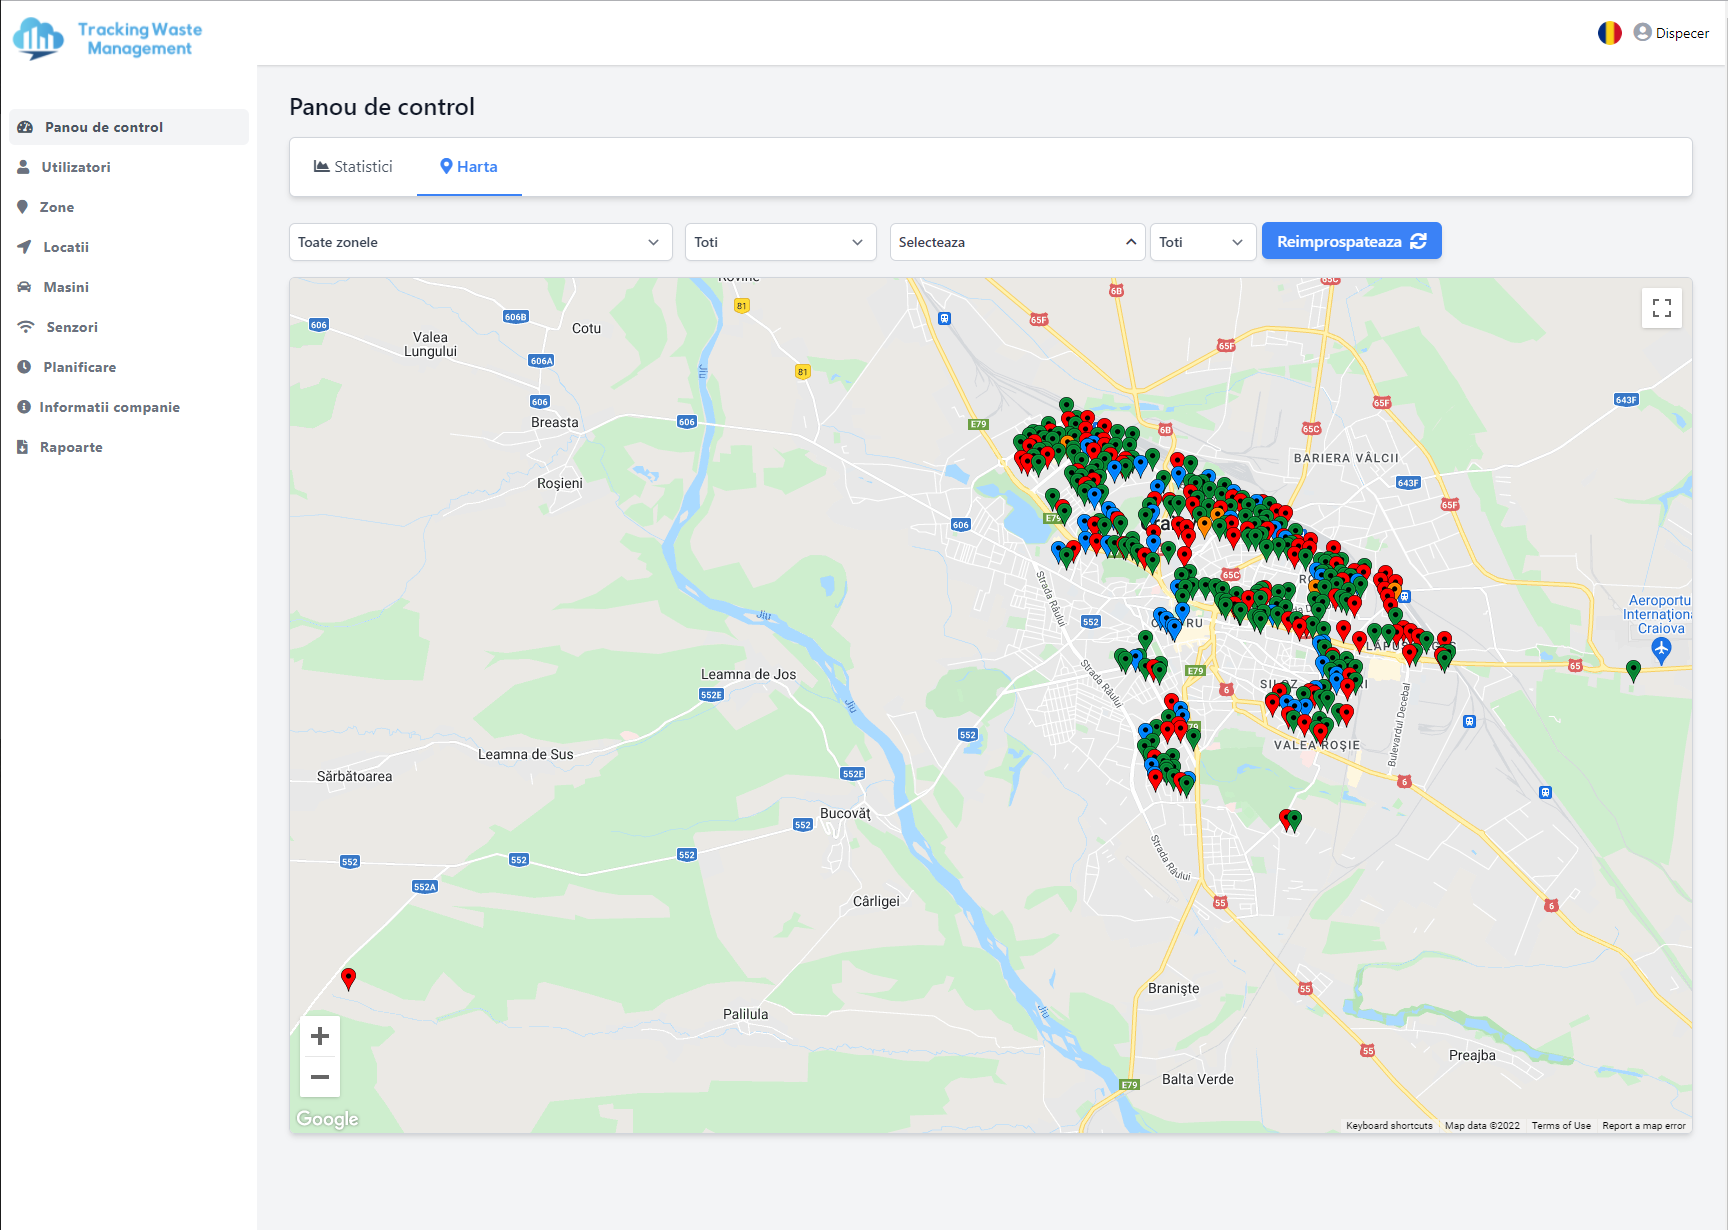Click the clock icon beside Planificare

24,367
